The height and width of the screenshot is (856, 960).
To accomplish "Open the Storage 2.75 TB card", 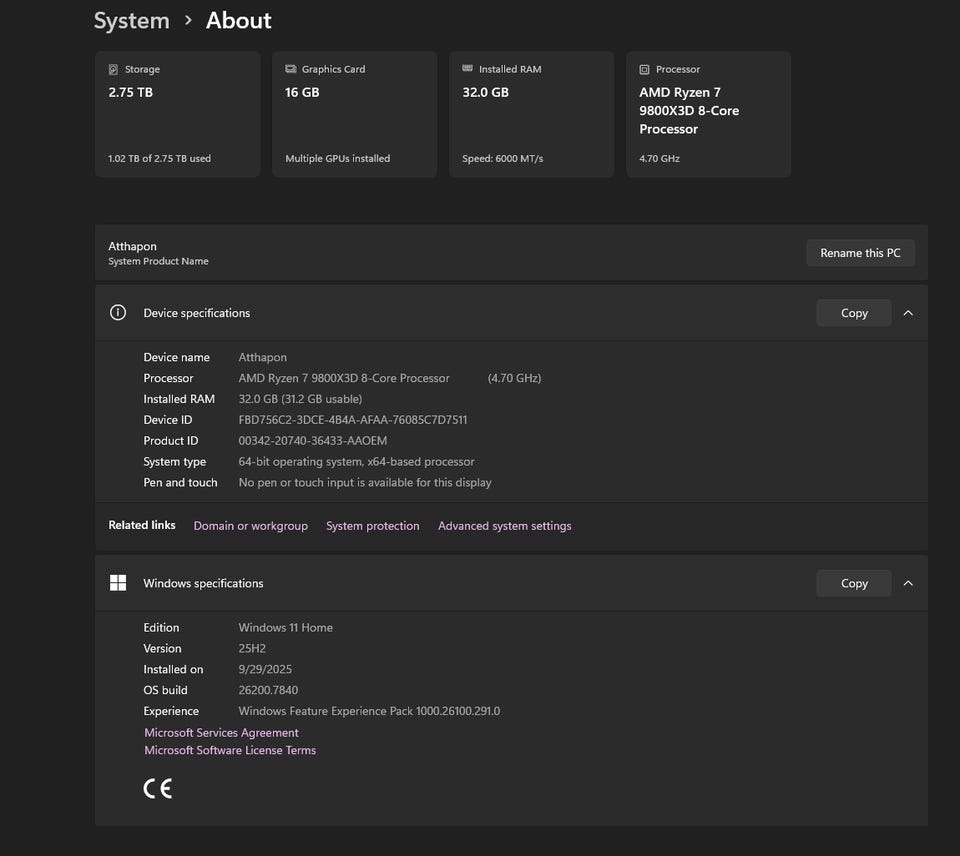I will [x=177, y=115].
